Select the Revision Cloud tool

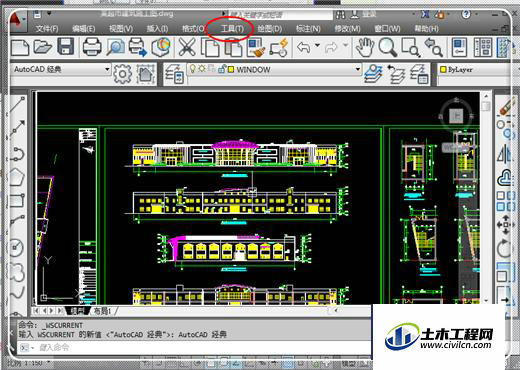[x=17, y=272]
